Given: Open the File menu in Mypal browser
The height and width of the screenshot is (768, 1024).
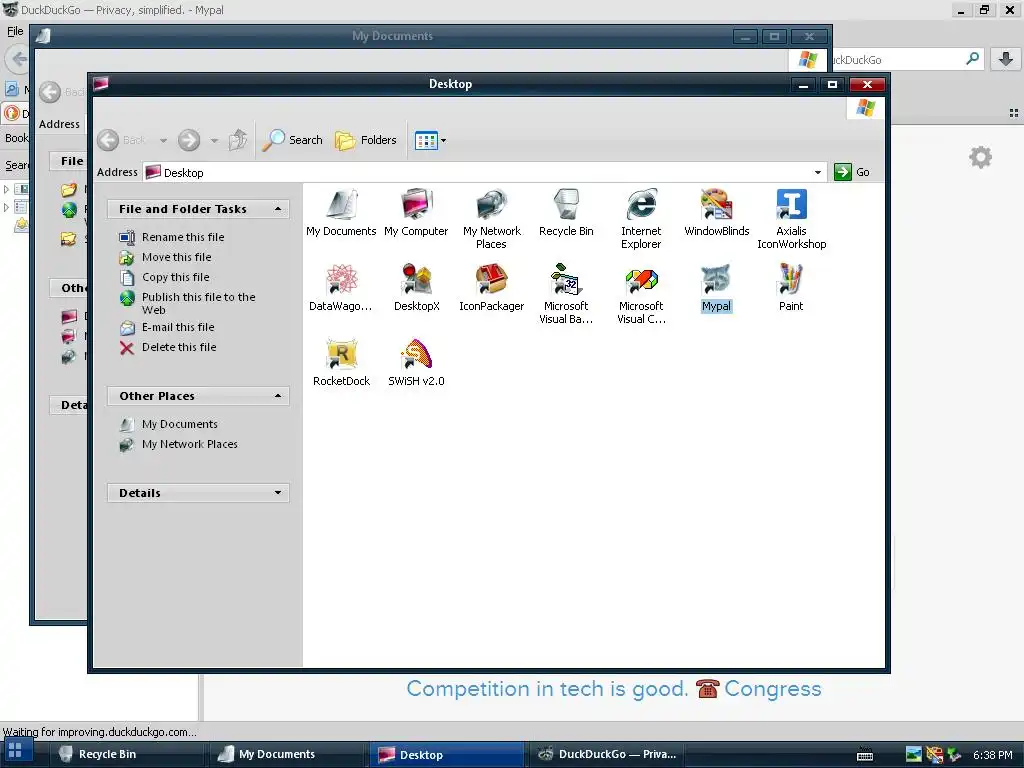Looking at the screenshot, I should point(14,31).
